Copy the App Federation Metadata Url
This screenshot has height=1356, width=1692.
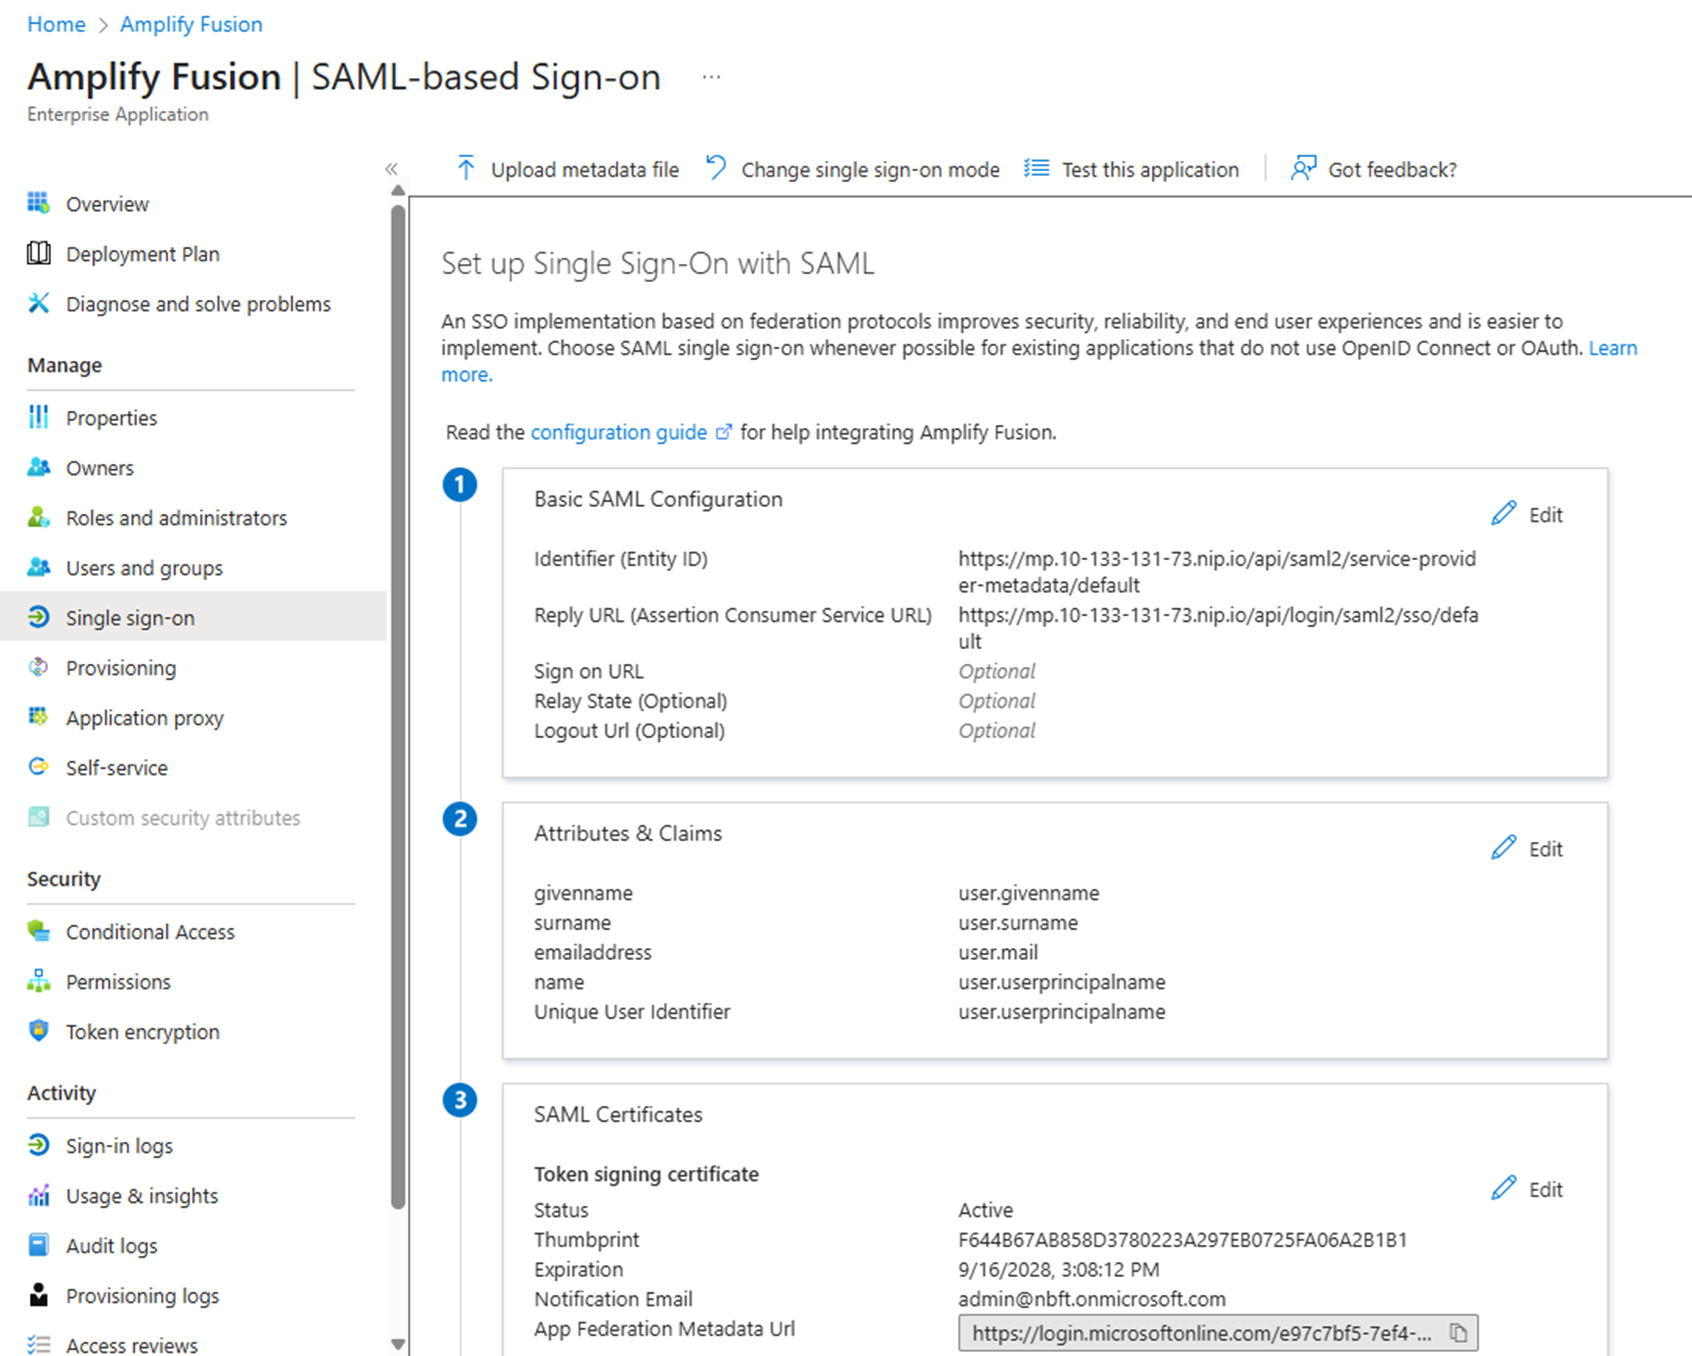point(1458,1333)
